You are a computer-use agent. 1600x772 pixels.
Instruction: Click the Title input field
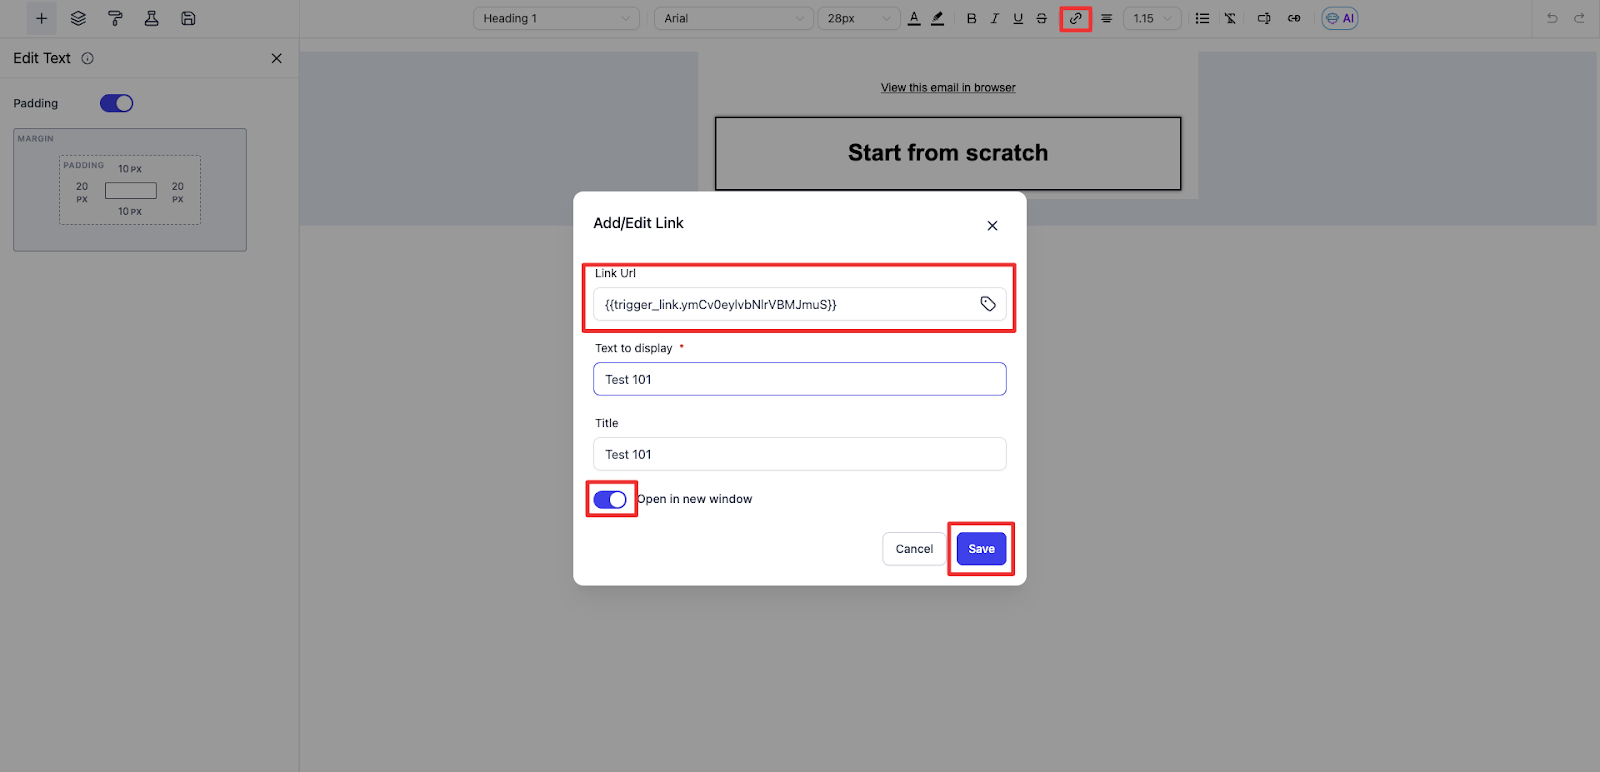(800, 454)
